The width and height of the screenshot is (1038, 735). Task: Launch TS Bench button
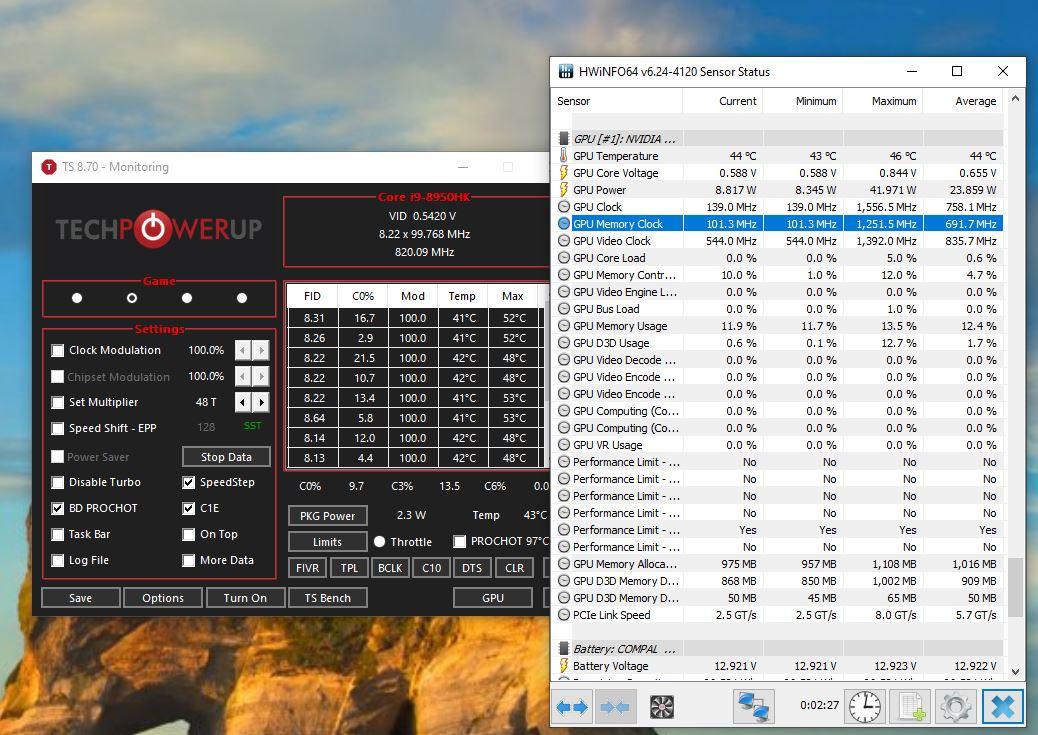[x=328, y=598]
